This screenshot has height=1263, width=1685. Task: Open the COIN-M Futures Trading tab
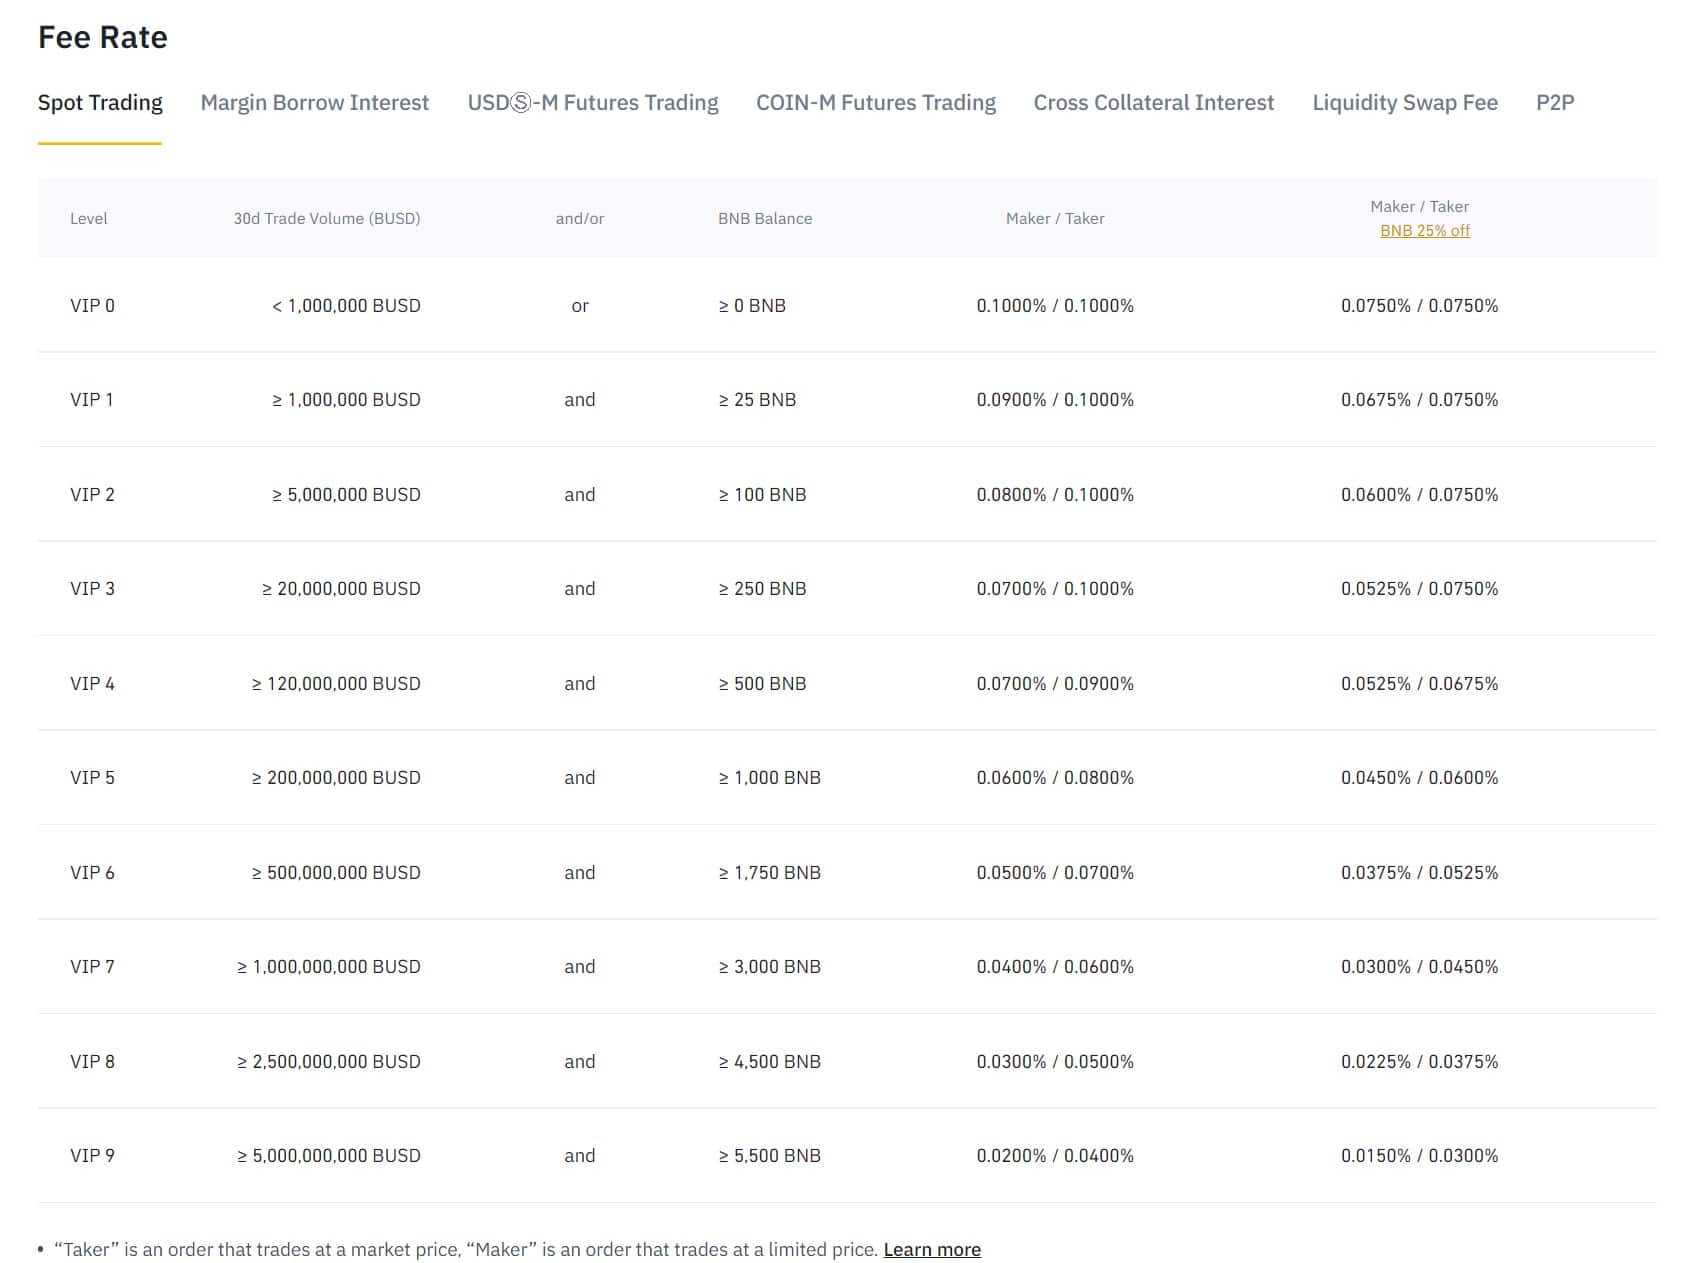coord(875,103)
